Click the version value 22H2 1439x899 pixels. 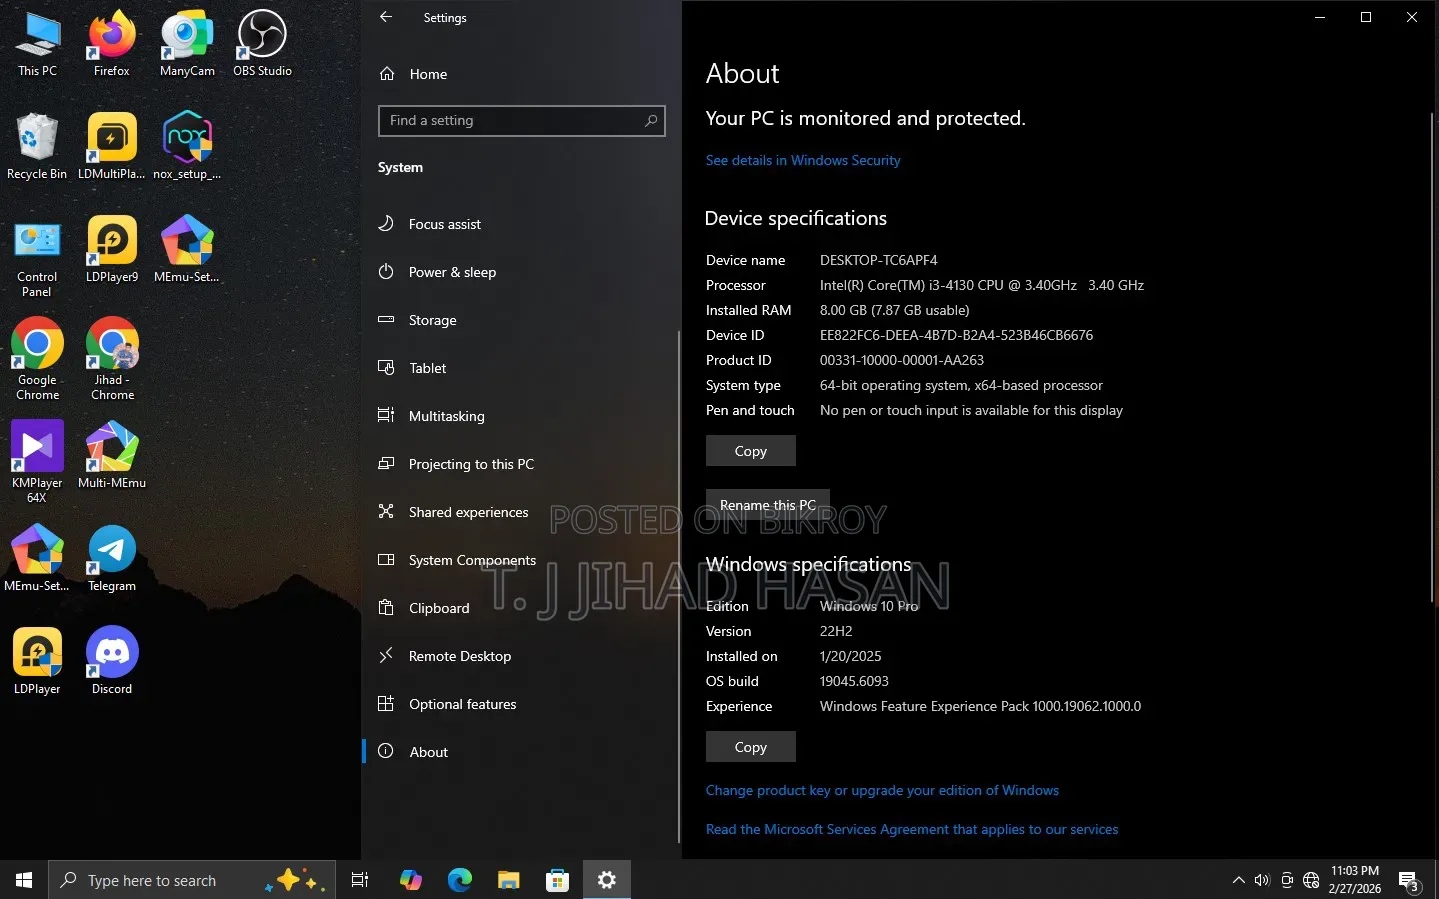click(x=836, y=631)
